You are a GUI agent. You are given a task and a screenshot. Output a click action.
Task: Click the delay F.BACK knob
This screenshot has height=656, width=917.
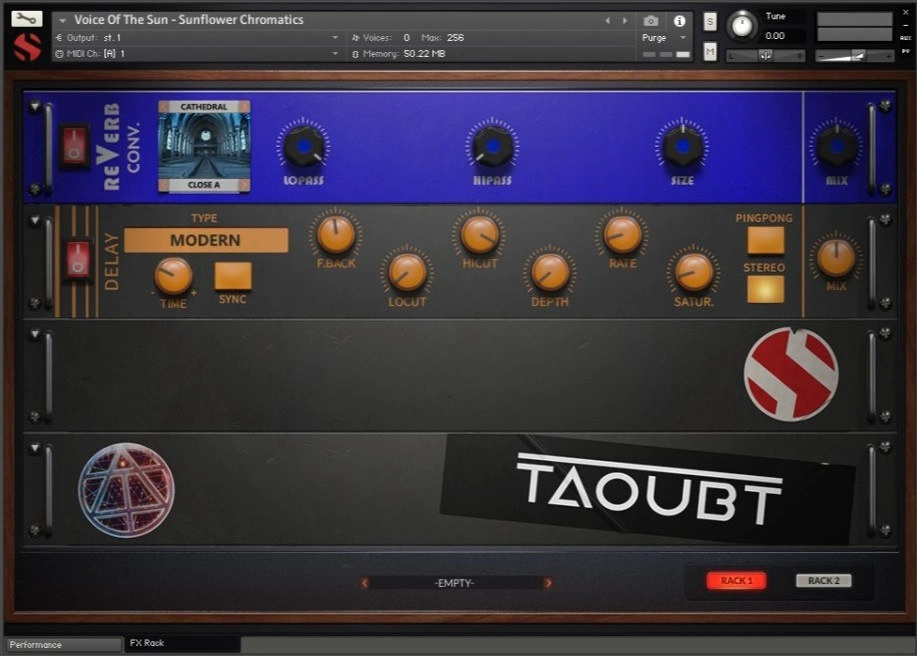[336, 235]
